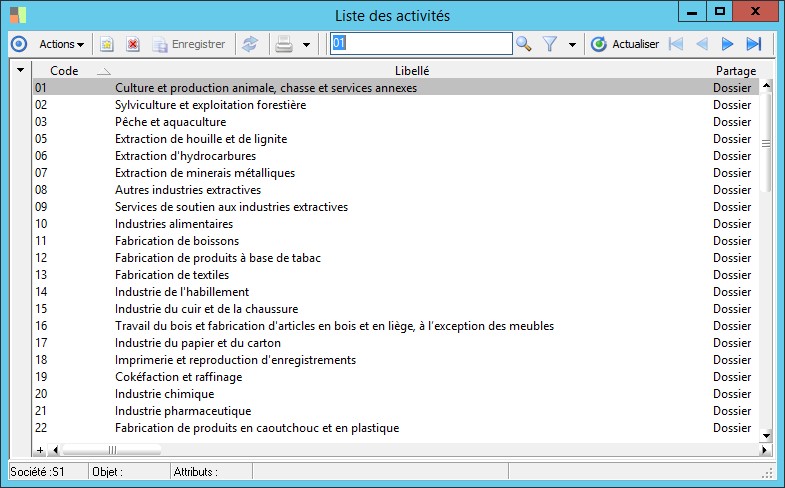This screenshot has width=785, height=488.
Task: Select Sylviculture et exploitation forestière row
Action: (x=396, y=105)
